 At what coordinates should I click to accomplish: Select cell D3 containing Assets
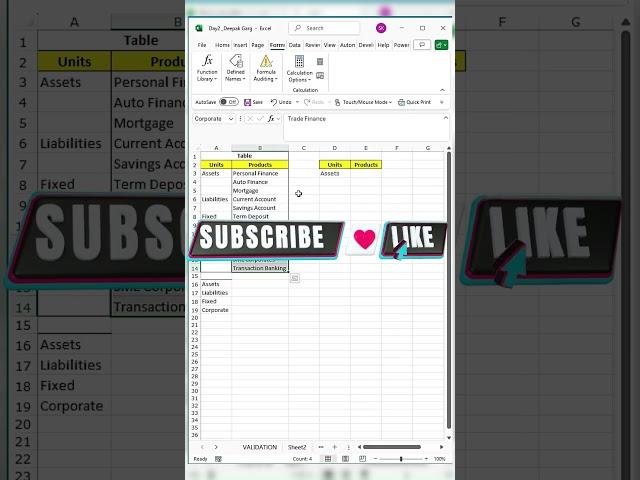pos(335,173)
